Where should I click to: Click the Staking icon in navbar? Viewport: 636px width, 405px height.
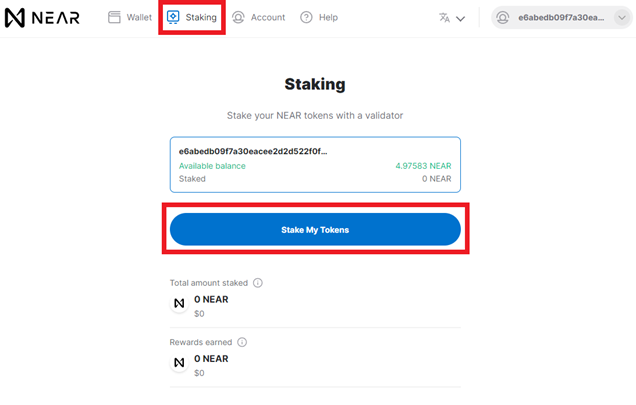point(173,17)
